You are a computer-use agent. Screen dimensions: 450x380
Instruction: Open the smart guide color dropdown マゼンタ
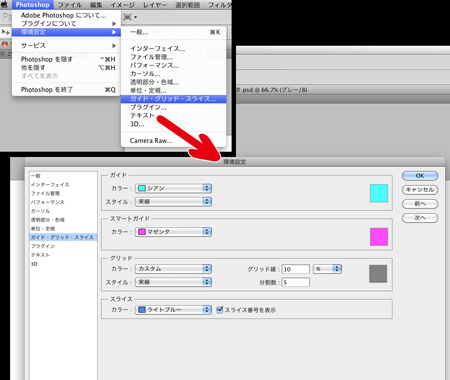(x=173, y=232)
